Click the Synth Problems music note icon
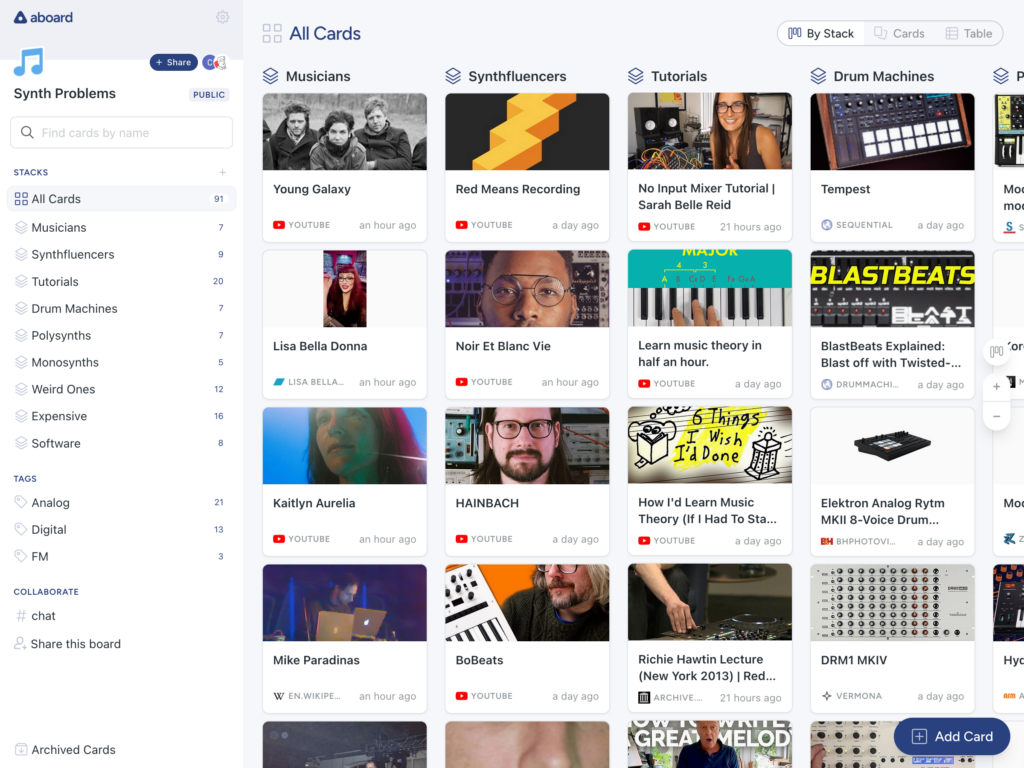This screenshot has width=1024, height=768. click(29, 62)
